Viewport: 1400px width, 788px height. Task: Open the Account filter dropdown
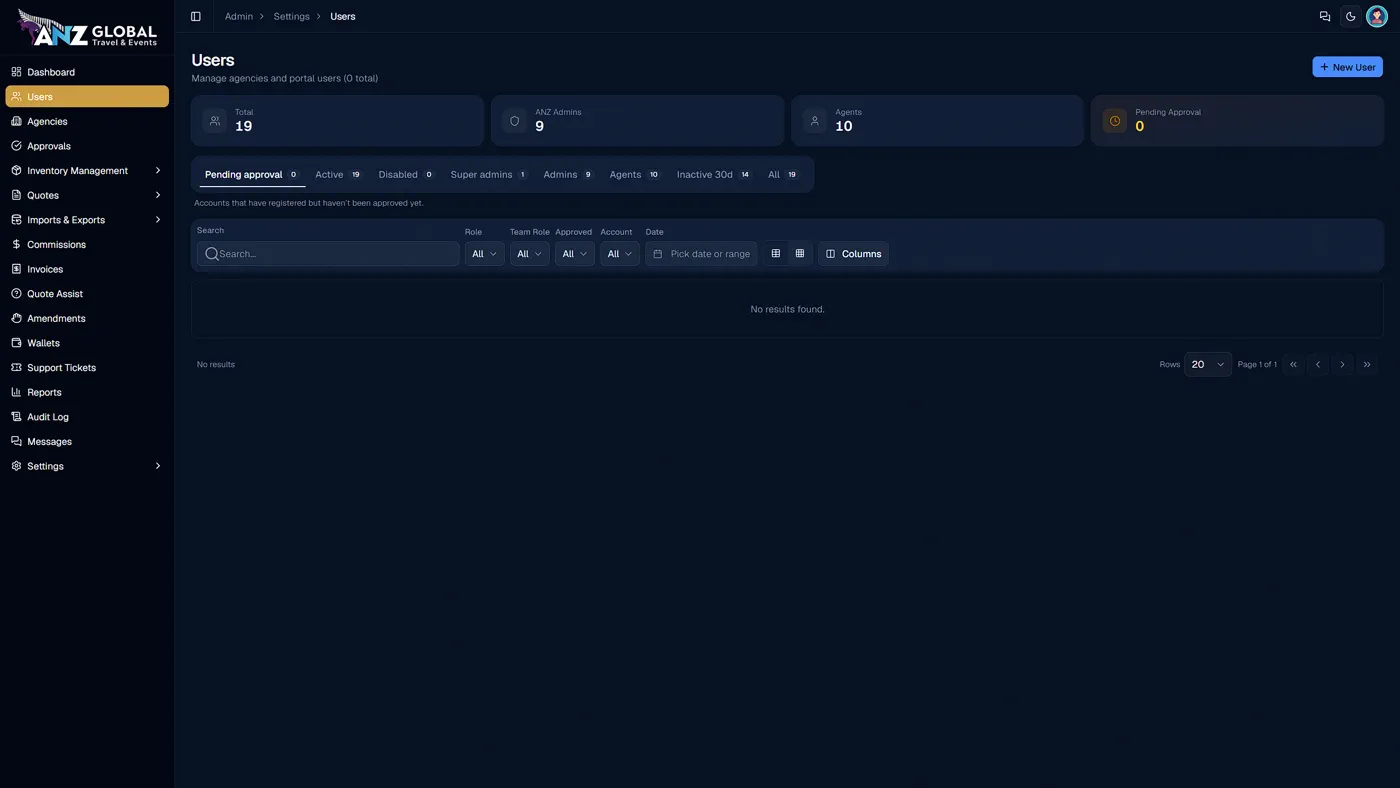tap(620, 254)
